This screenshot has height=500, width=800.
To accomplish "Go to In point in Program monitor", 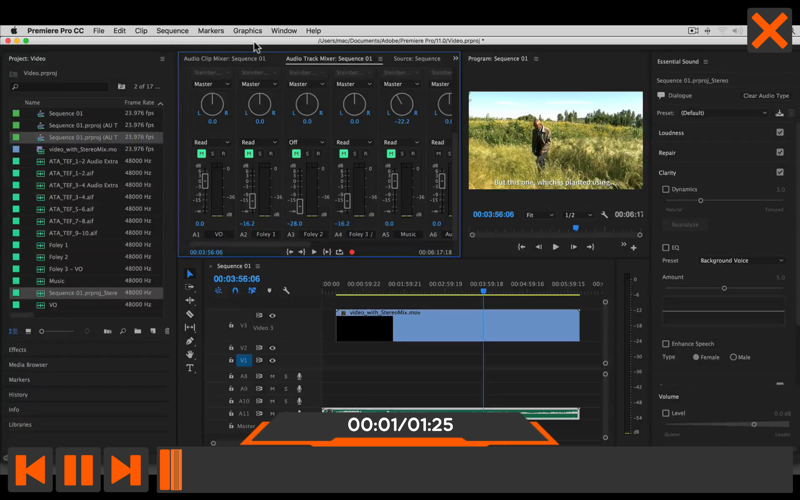I will (521, 247).
